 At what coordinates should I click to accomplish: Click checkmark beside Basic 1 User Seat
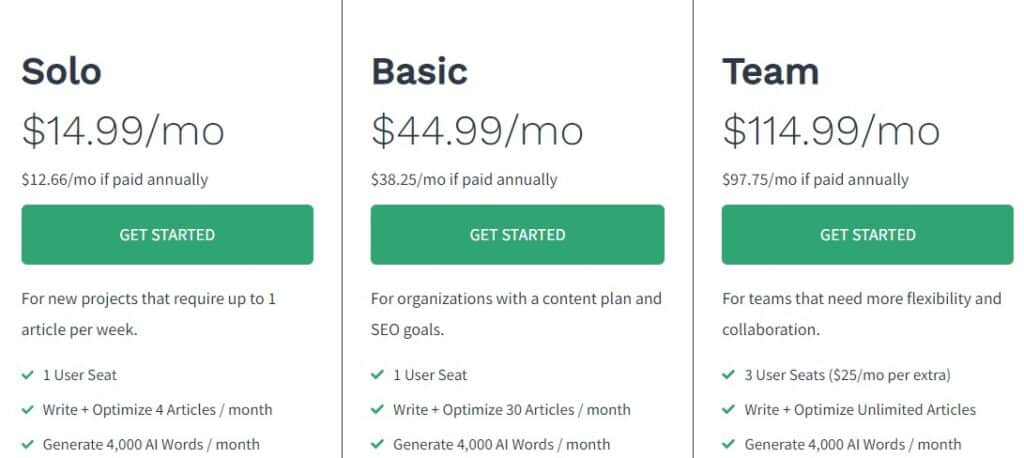377,375
